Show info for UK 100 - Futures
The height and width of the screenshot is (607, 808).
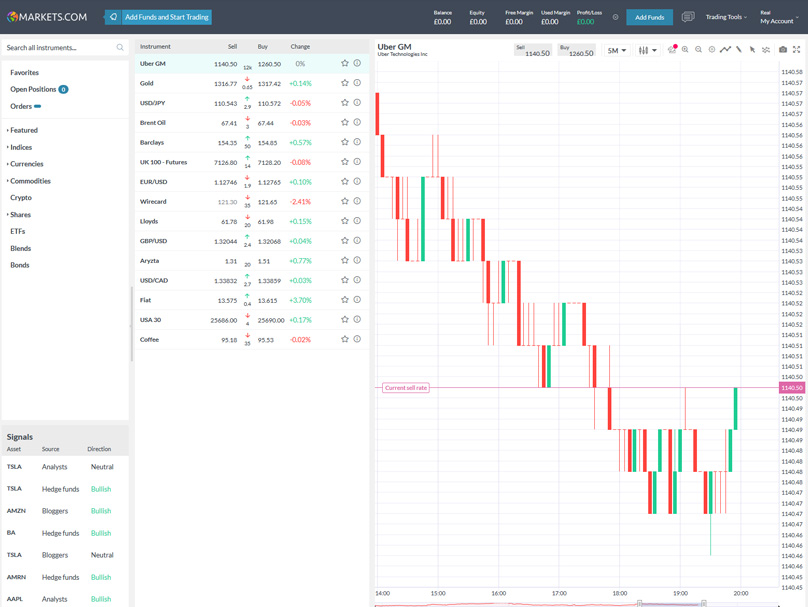(357, 162)
